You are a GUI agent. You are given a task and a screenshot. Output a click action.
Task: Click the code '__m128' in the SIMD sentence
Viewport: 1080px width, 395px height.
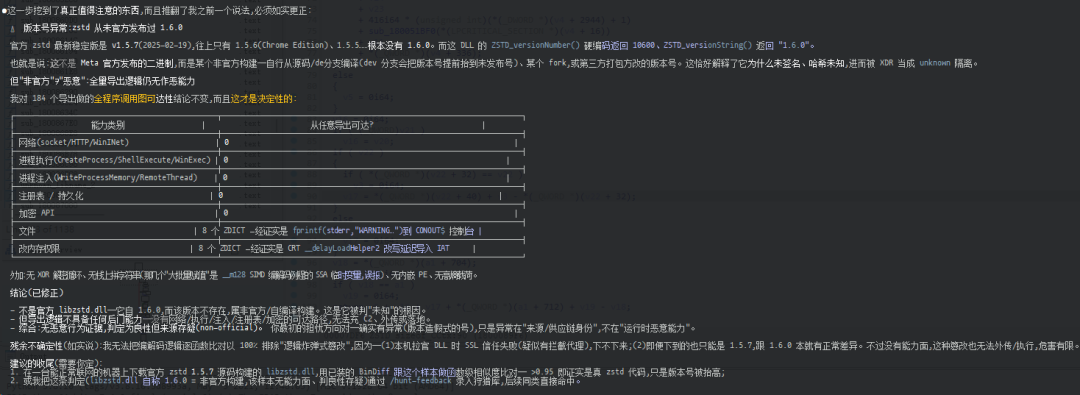click(233, 275)
